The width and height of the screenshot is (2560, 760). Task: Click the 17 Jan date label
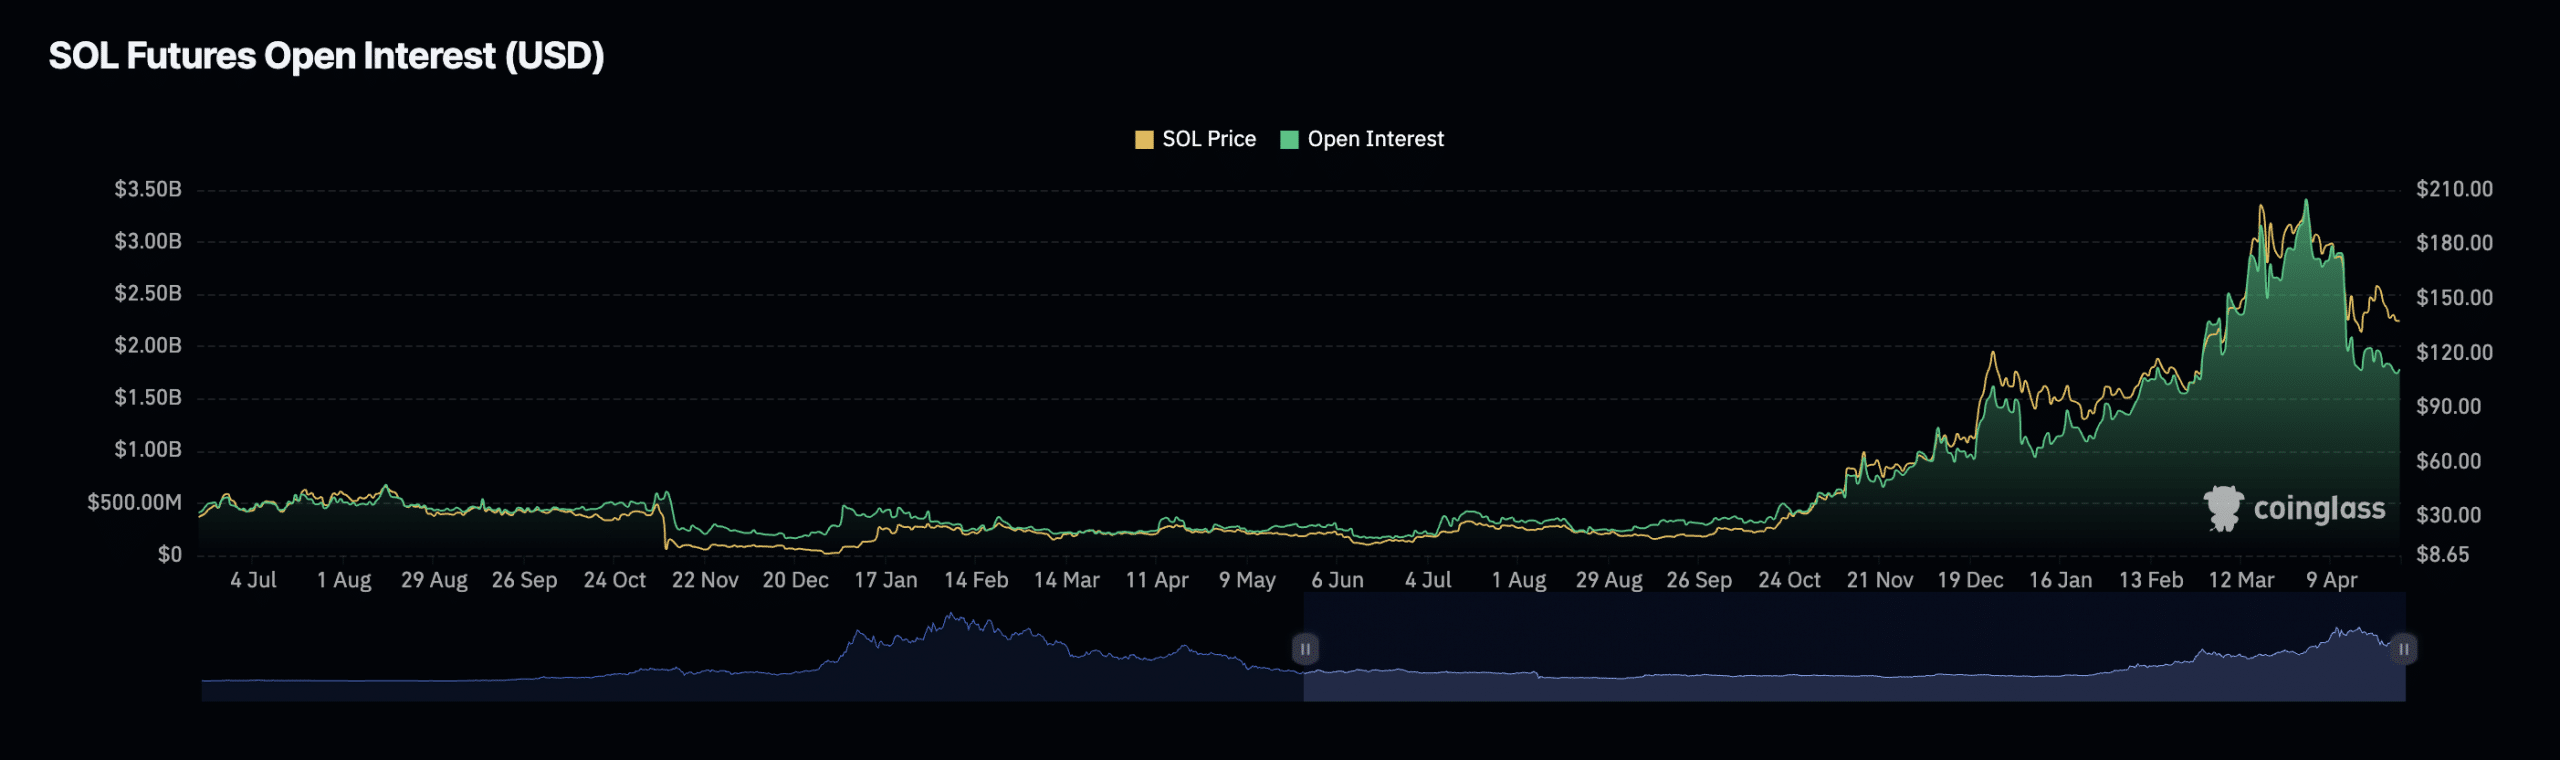point(885,580)
